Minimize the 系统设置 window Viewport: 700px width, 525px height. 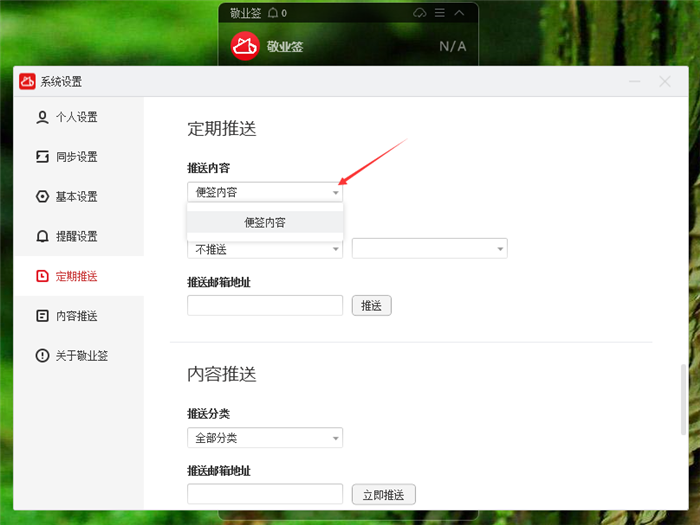[635, 81]
